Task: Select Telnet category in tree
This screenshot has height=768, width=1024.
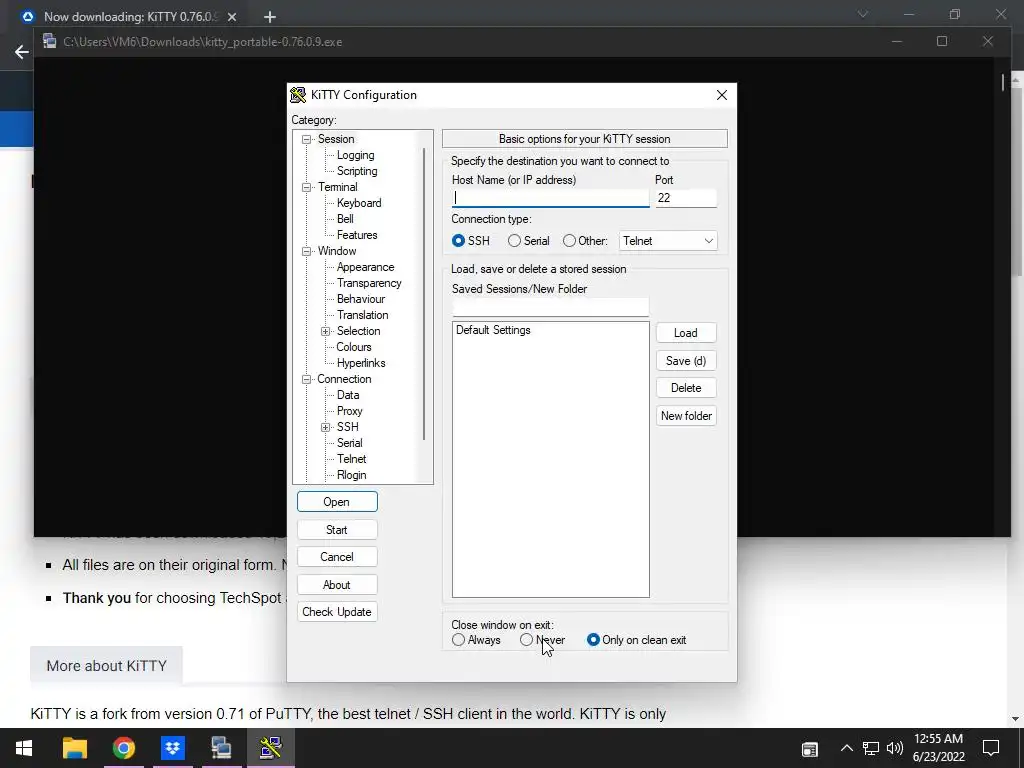Action: (x=351, y=459)
